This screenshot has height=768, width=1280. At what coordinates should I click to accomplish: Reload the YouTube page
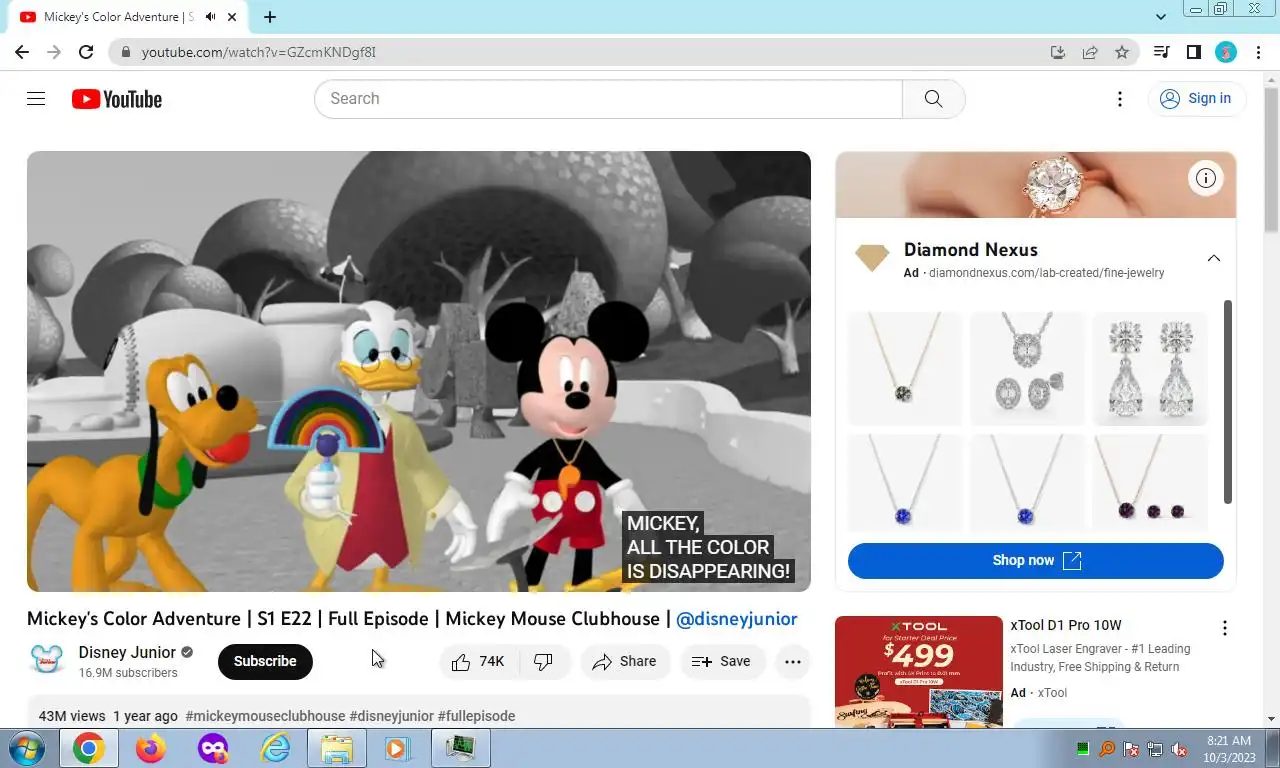86,52
